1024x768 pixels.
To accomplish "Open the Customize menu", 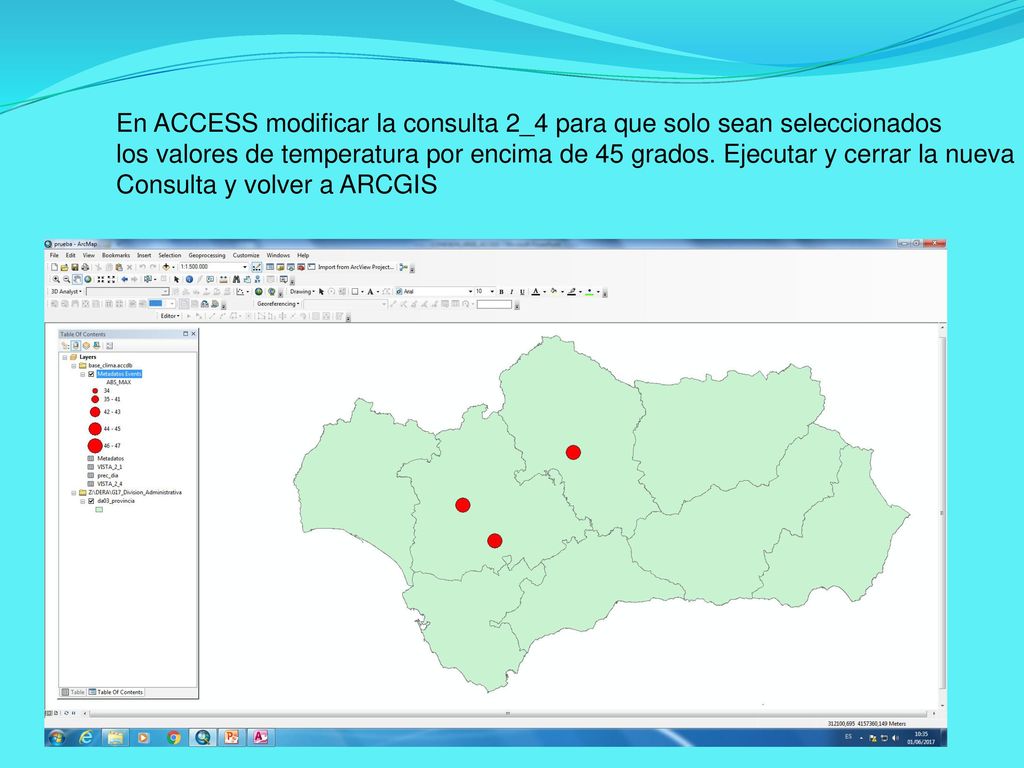I will tap(246, 255).
